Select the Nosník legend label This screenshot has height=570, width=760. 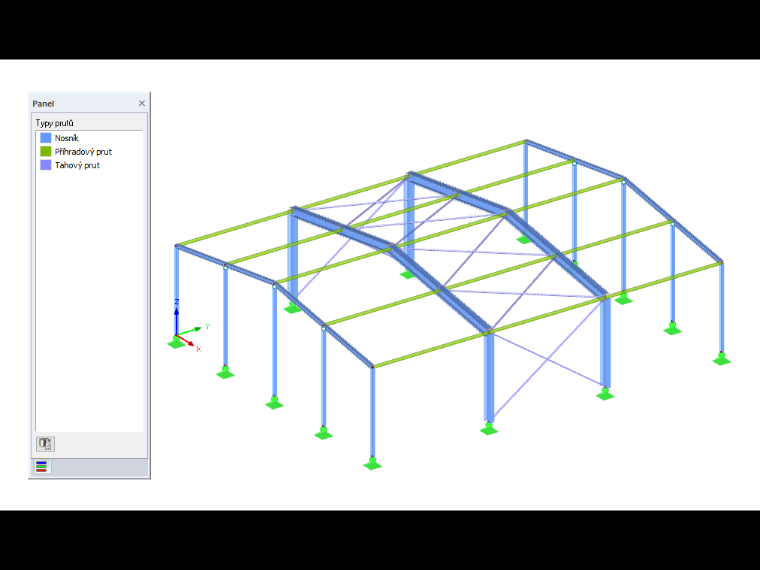66,138
